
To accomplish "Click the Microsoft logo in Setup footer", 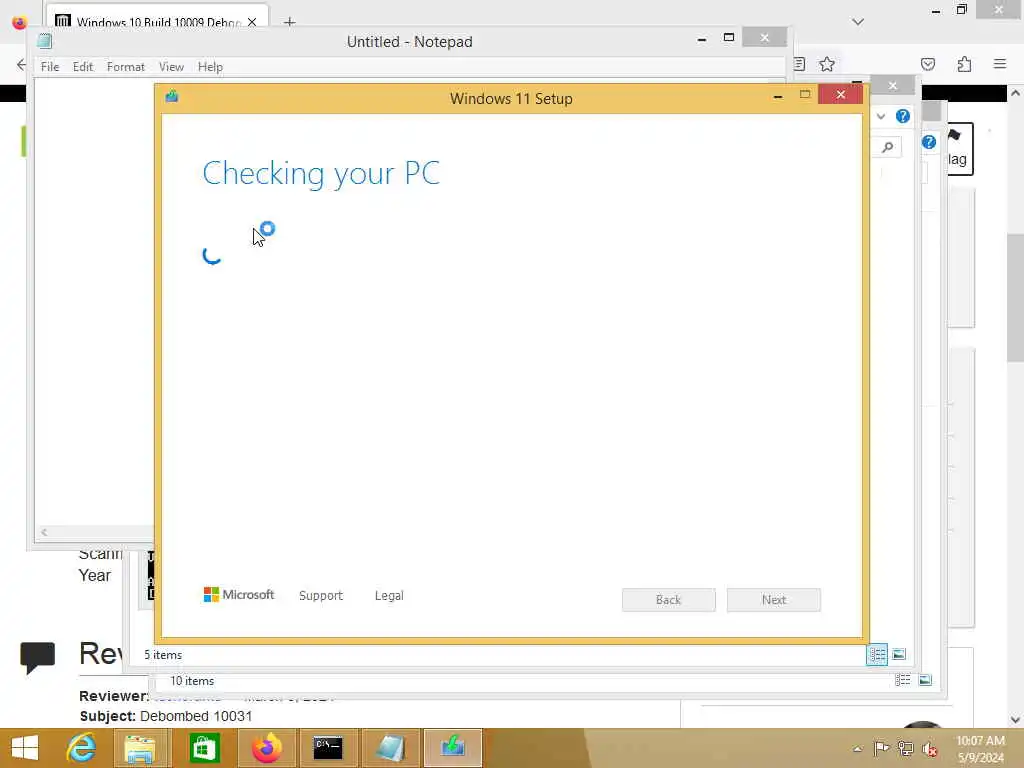I will click(239, 594).
